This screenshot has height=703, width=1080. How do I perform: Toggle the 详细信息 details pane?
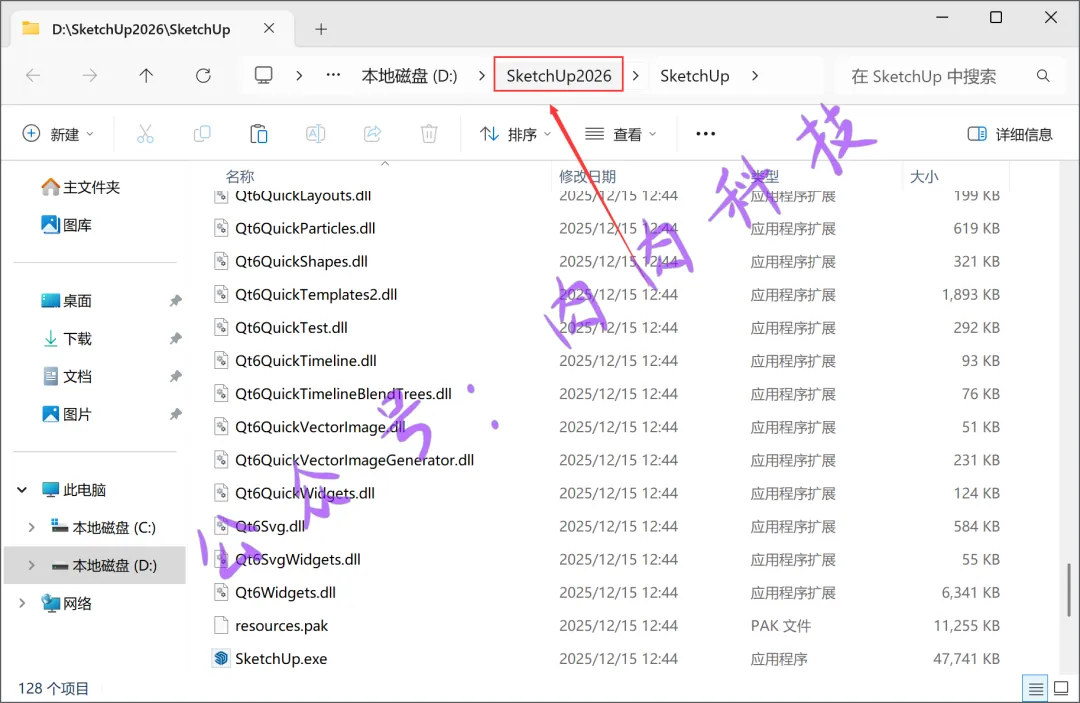tap(1010, 134)
